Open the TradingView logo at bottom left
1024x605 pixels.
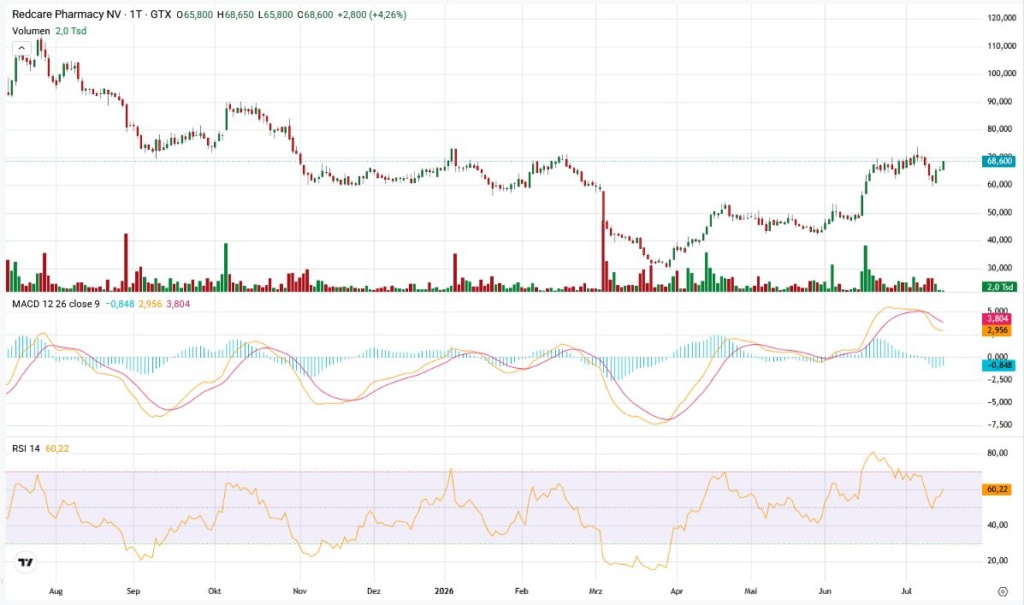[25, 562]
